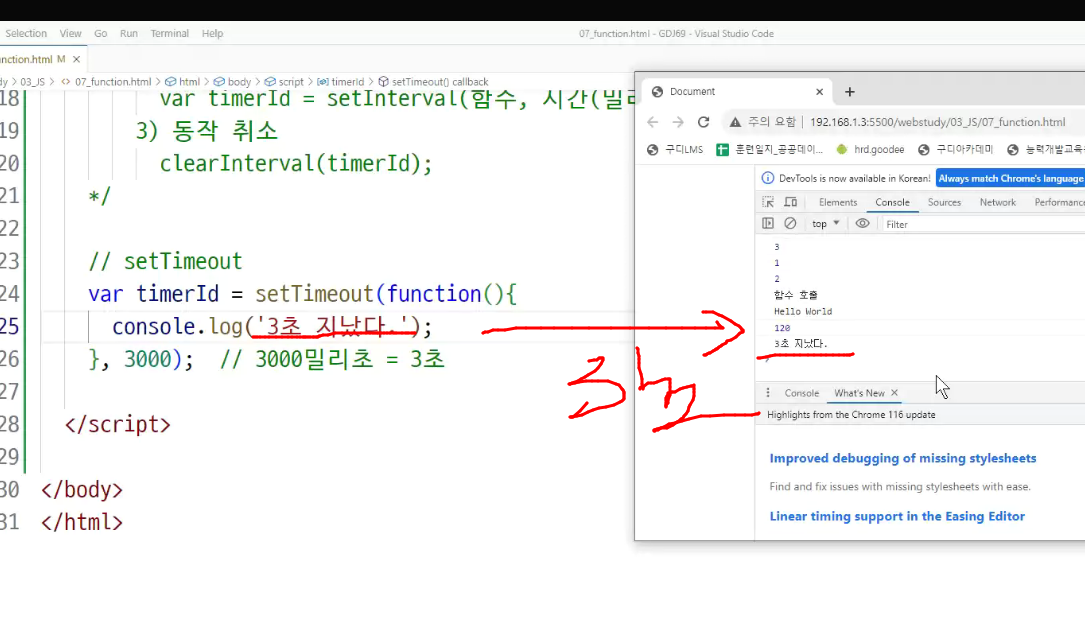
Task: Click 07_function.html in the breadcrumb
Action: pyautogui.click(x=113, y=82)
